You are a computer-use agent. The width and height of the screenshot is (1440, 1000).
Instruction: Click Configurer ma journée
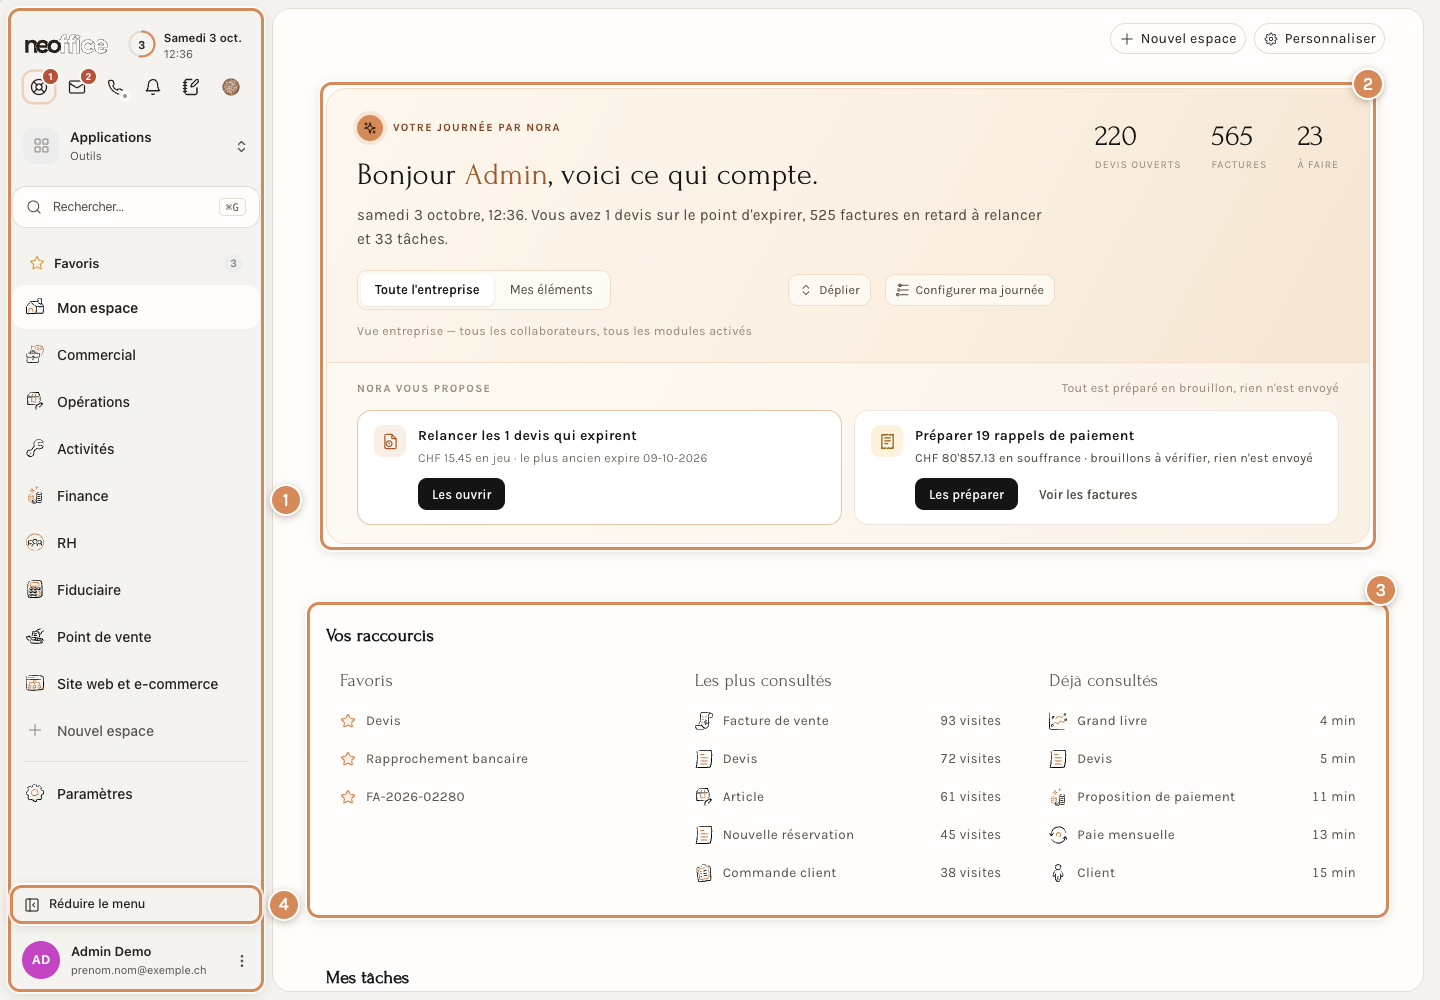(970, 290)
